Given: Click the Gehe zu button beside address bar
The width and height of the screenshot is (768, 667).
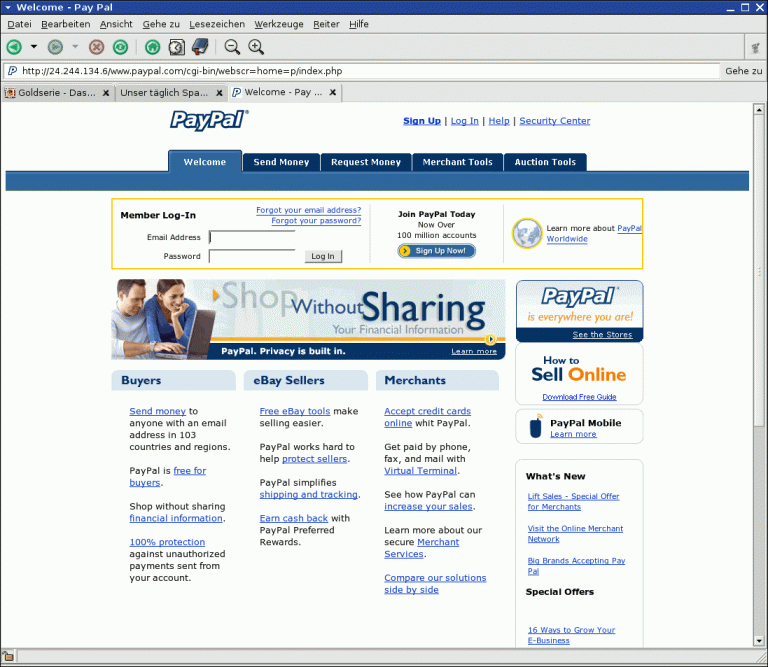Looking at the screenshot, I should 744,71.
